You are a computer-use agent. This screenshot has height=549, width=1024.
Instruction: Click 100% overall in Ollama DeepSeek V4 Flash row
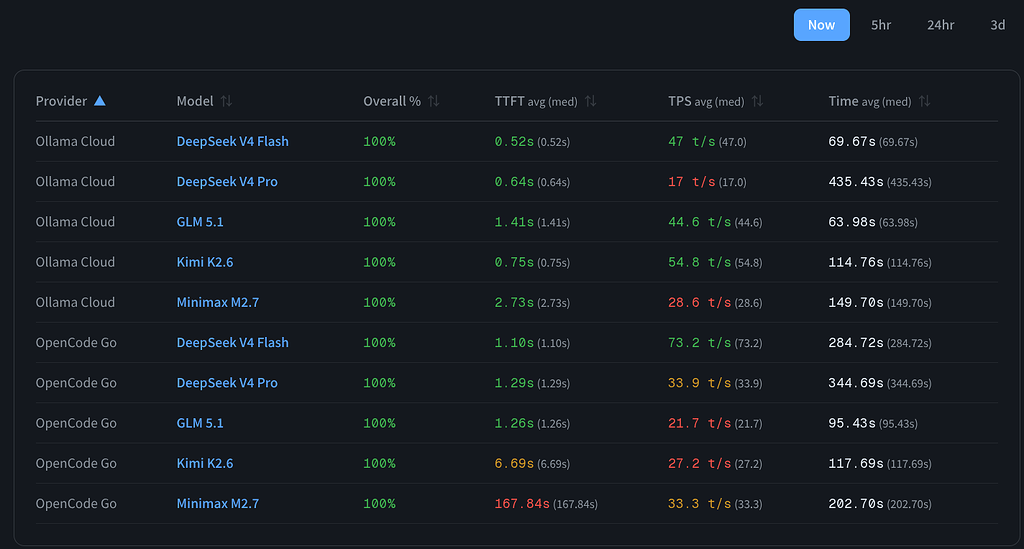coord(379,142)
